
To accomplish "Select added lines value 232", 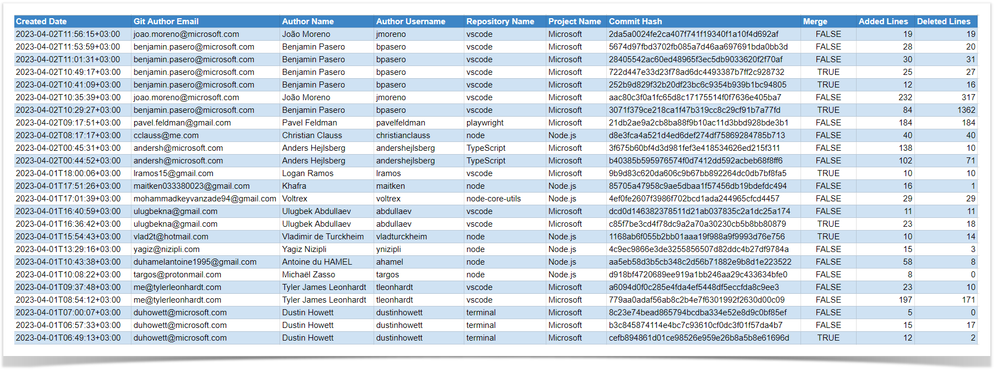I will tap(905, 97).
